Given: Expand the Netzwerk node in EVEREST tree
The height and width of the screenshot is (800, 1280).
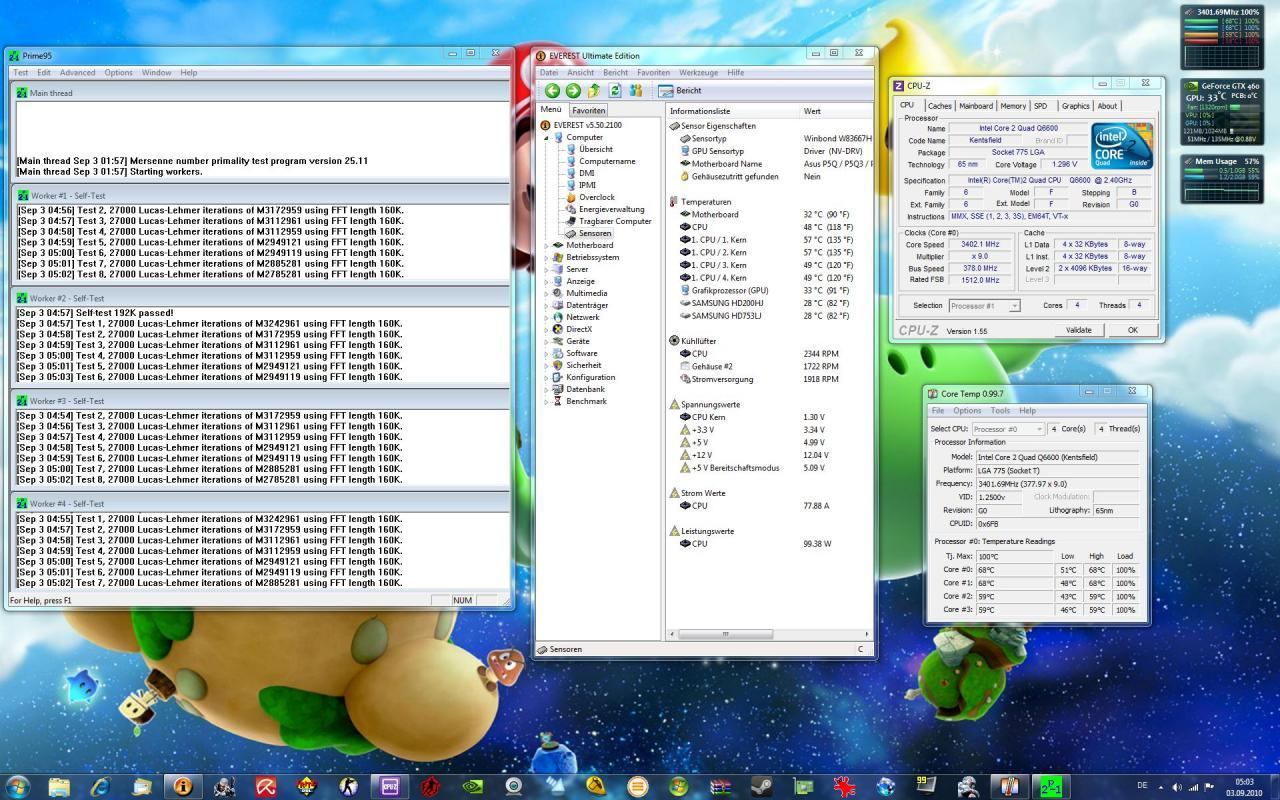Looking at the screenshot, I should pos(547,317).
